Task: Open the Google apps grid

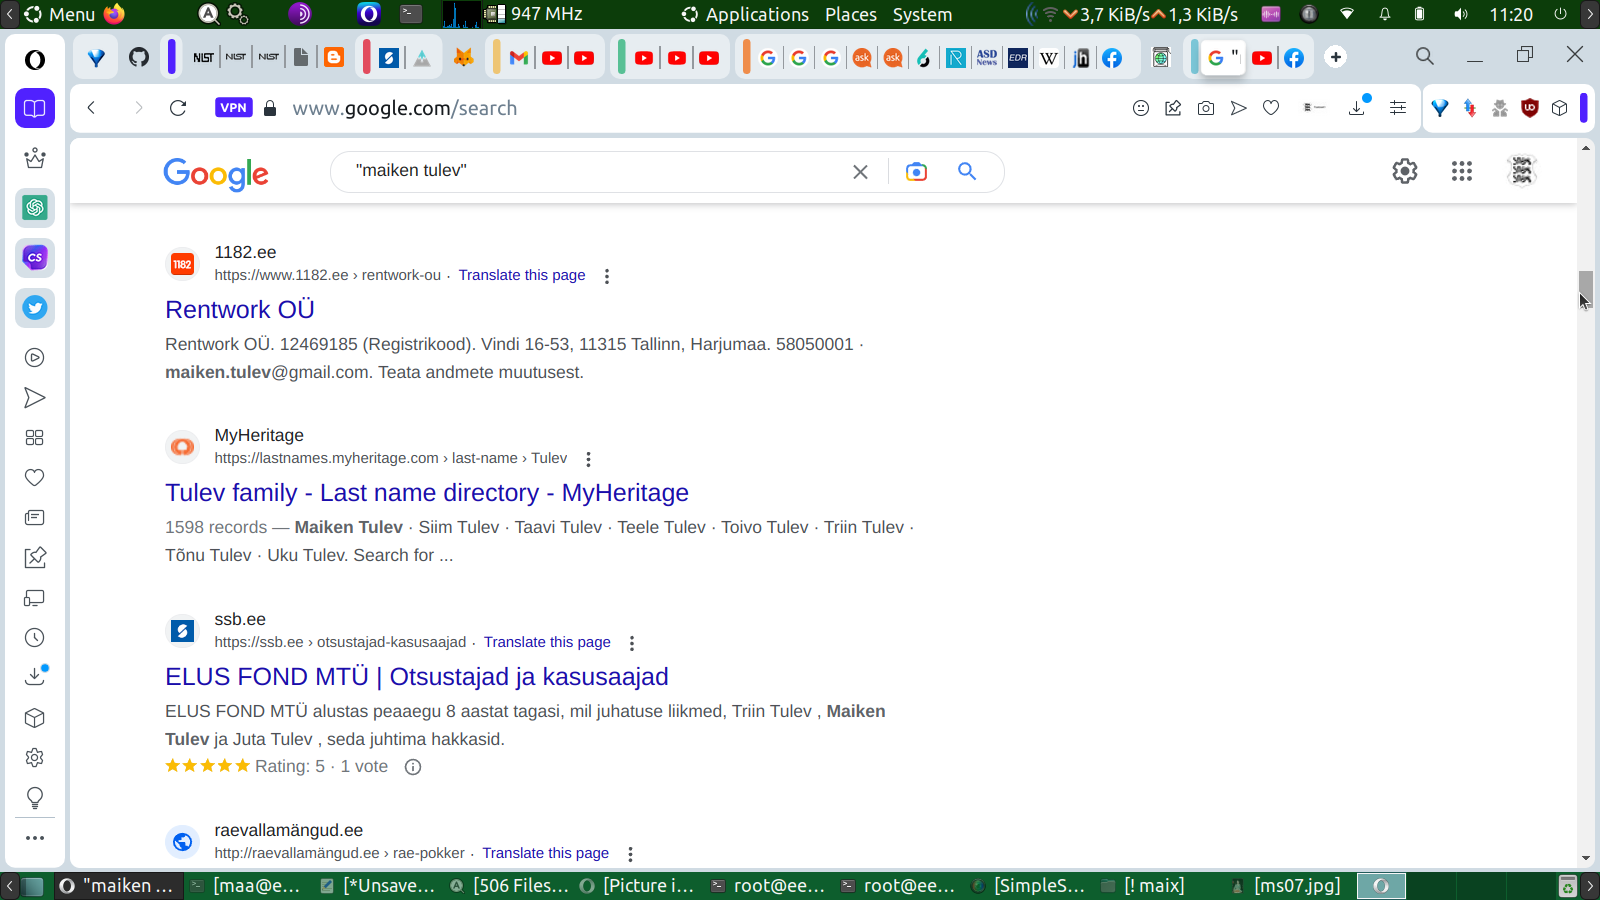Action: (x=1462, y=171)
